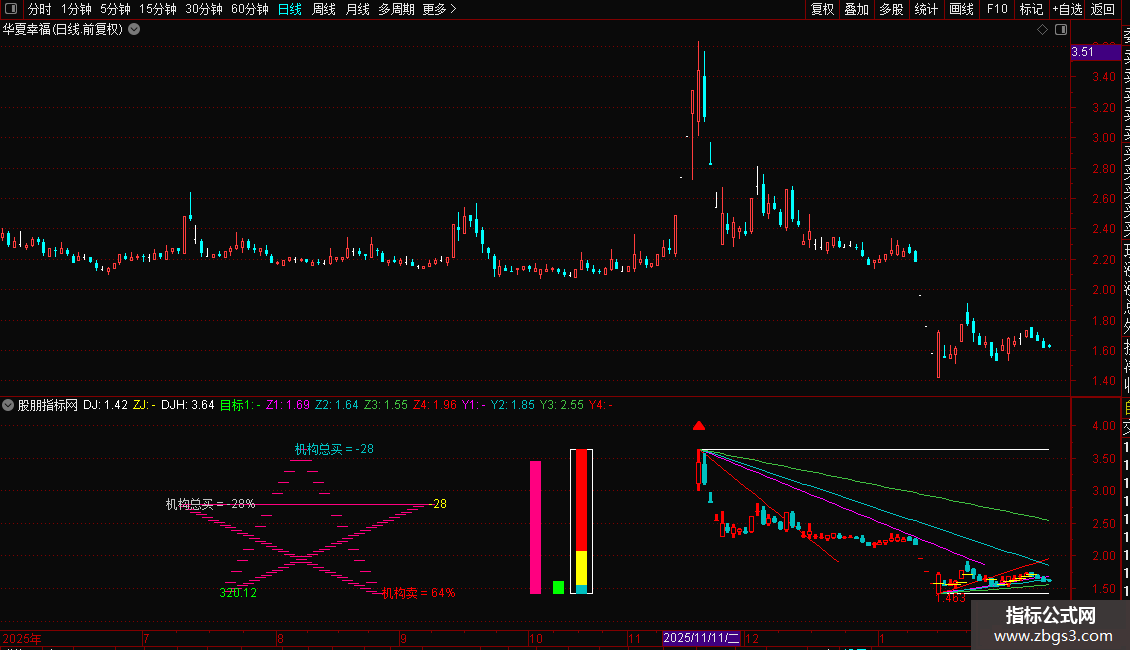Click the diamond icon above price axis
Viewport: 1130px width, 650px height.
(x=1042, y=30)
